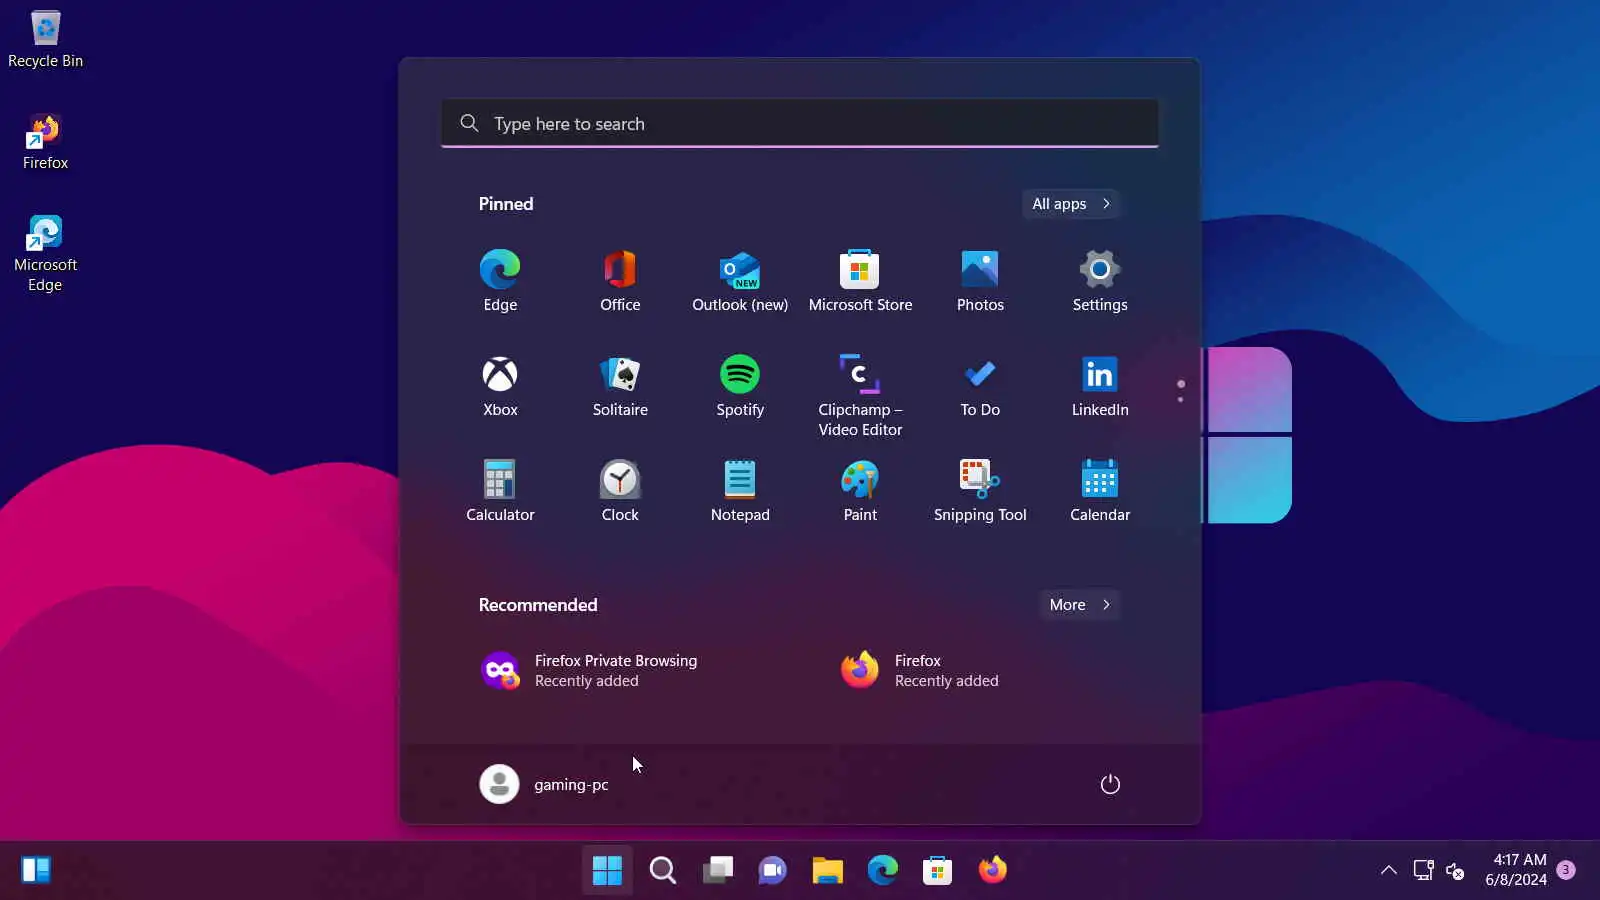
Task: Open notification center badge
Action: 1566,870
